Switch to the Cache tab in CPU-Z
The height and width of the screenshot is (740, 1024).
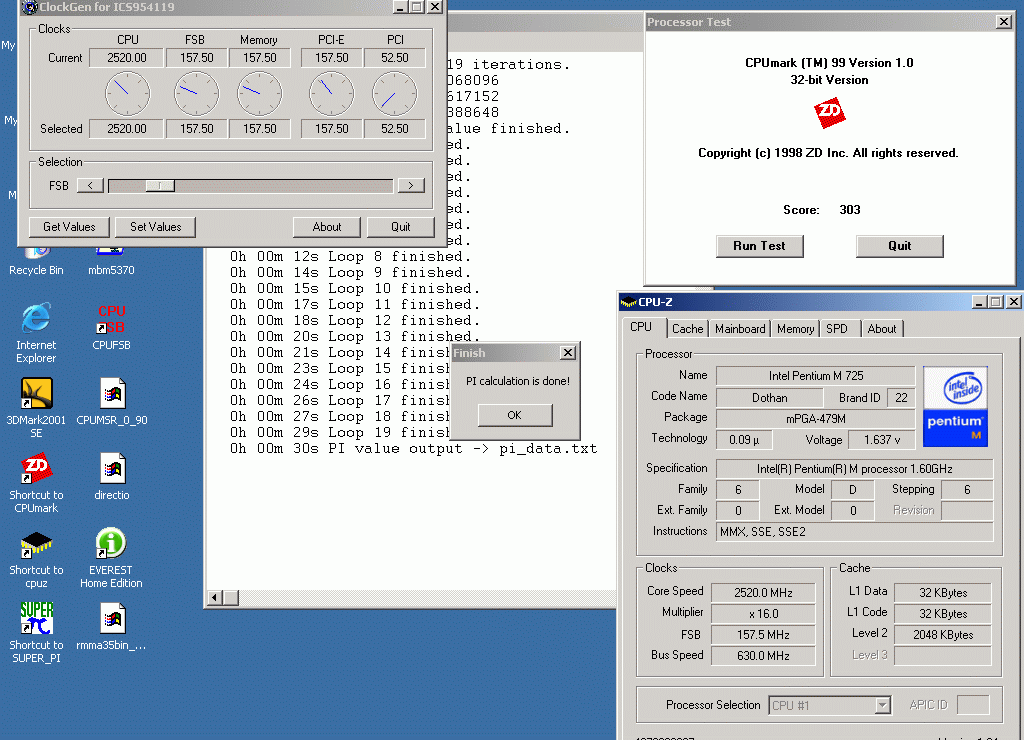tap(688, 329)
